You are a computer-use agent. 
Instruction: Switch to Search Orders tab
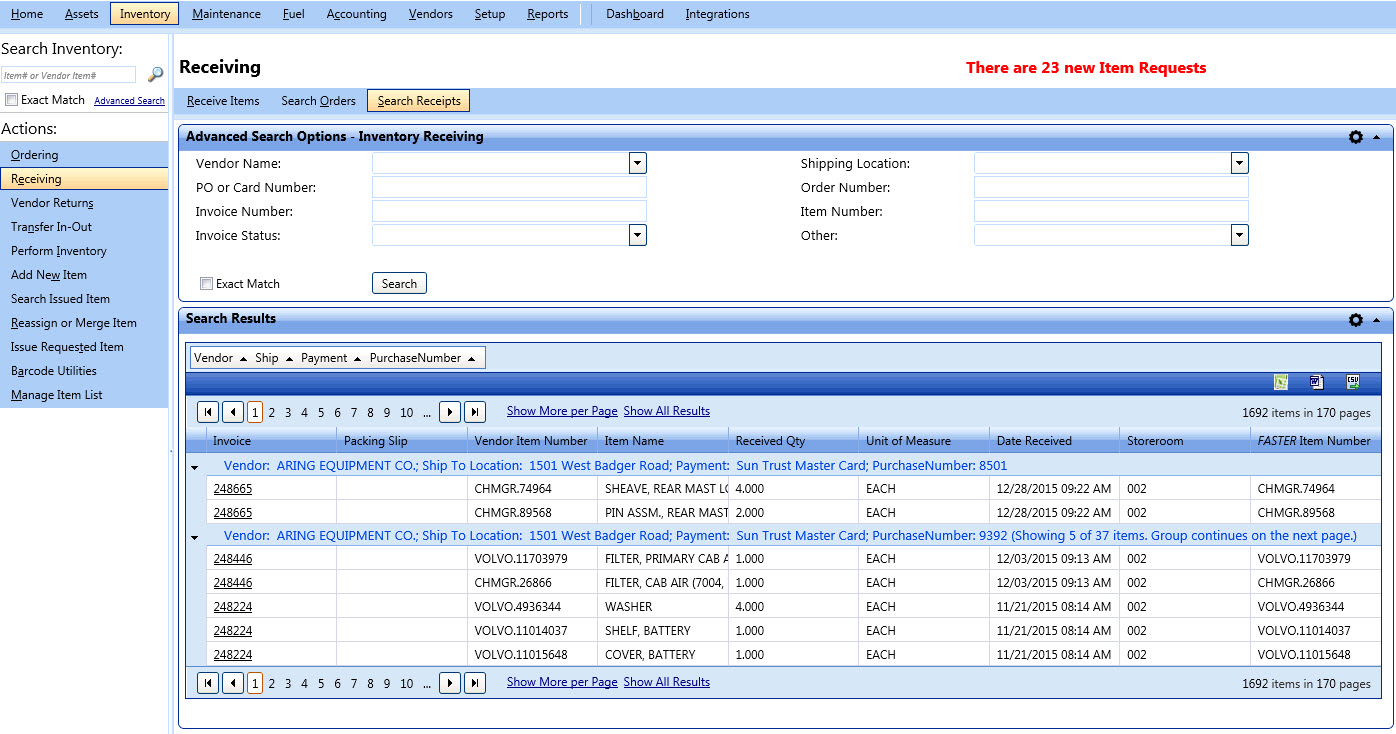pos(318,101)
